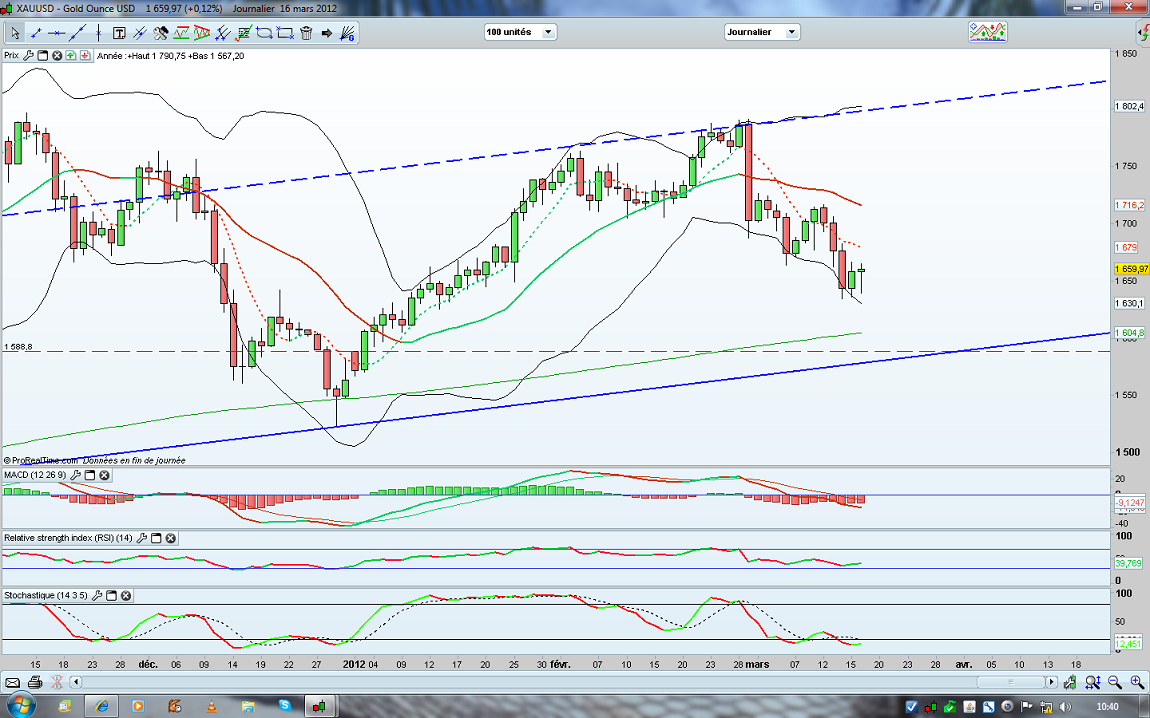1150x718 pixels.
Task: Activate the text annotation tool
Action: coord(119,33)
